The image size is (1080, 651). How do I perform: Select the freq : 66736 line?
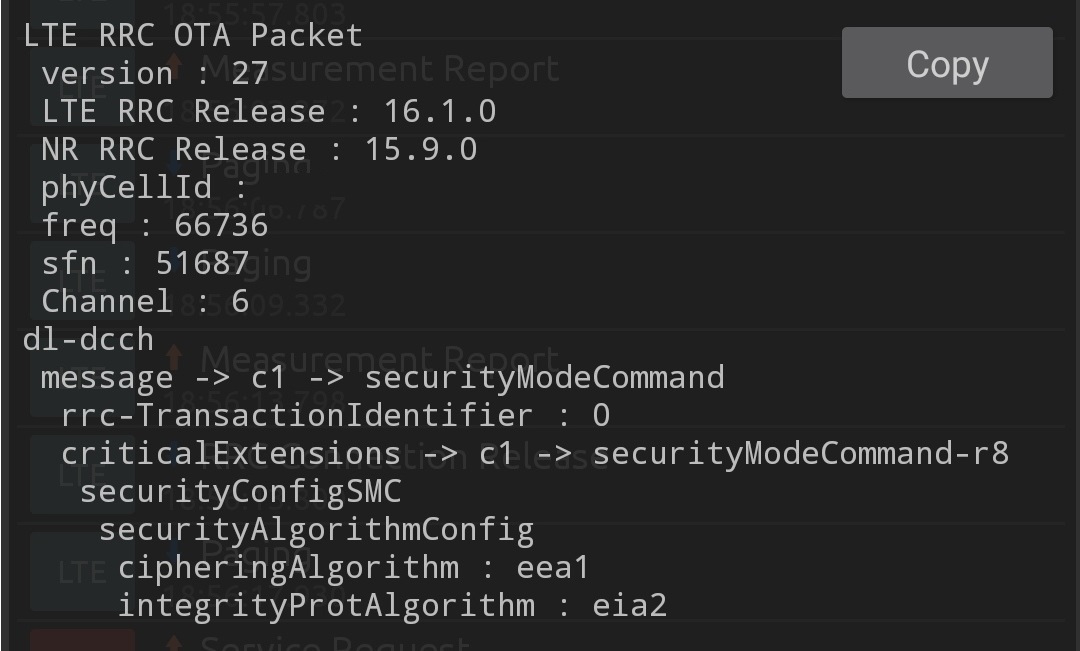coord(155,225)
